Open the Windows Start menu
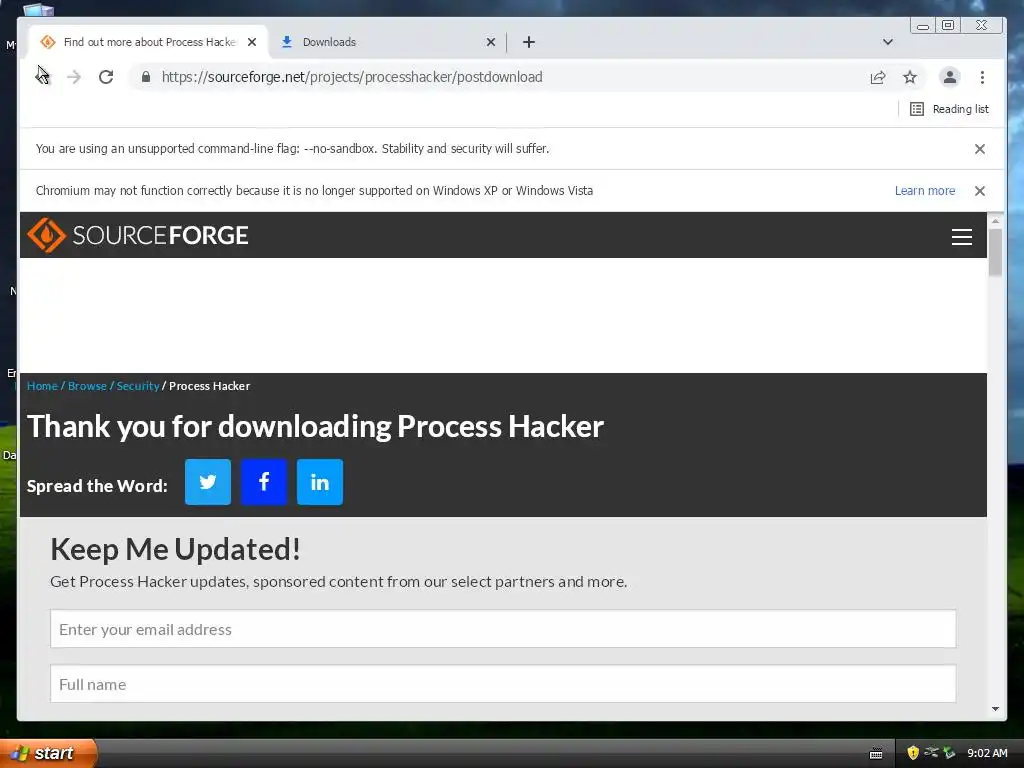The height and width of the screenshot is (768, 1024). (48, 753)
